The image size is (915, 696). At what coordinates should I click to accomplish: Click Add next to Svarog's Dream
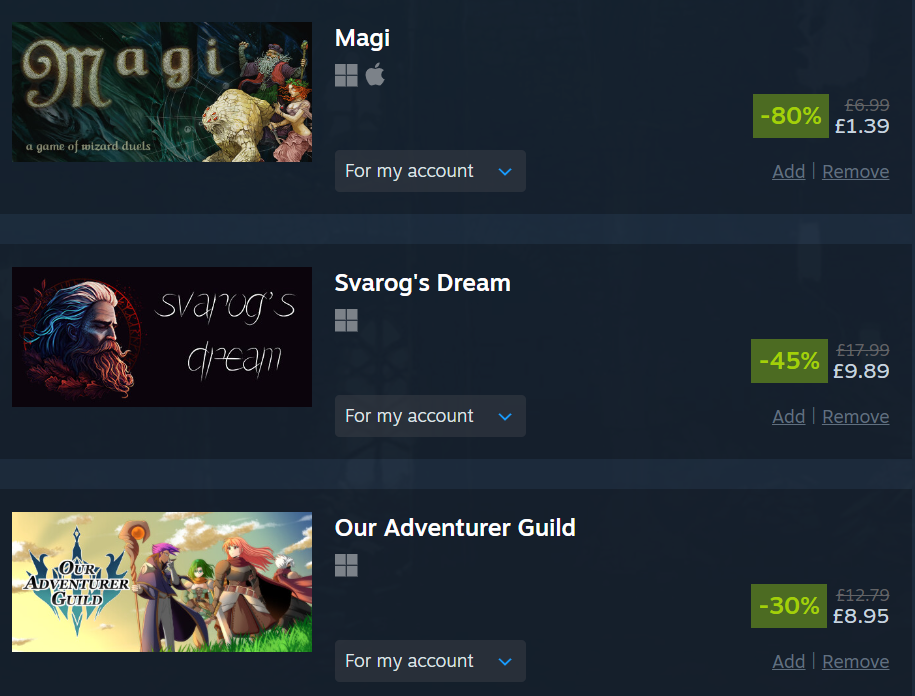[788, 417]
